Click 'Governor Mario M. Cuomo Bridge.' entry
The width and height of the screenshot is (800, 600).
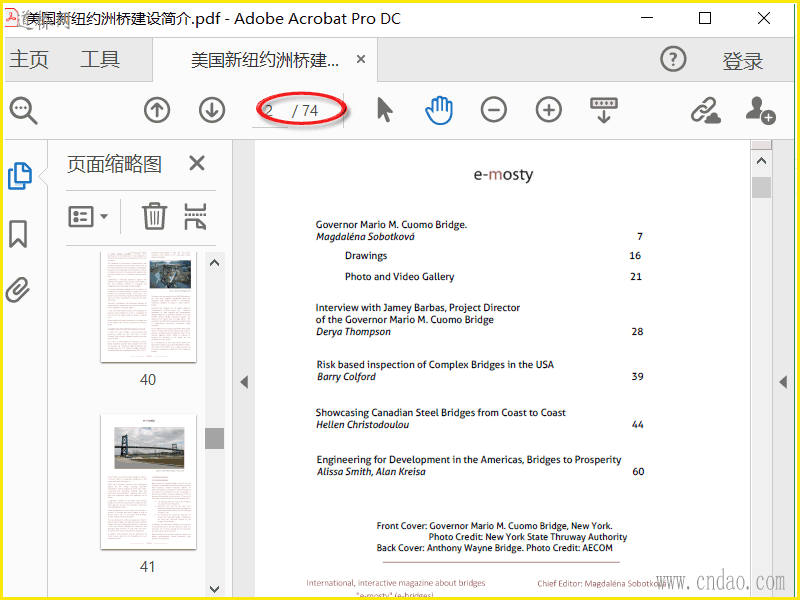[x=391, y=224]
